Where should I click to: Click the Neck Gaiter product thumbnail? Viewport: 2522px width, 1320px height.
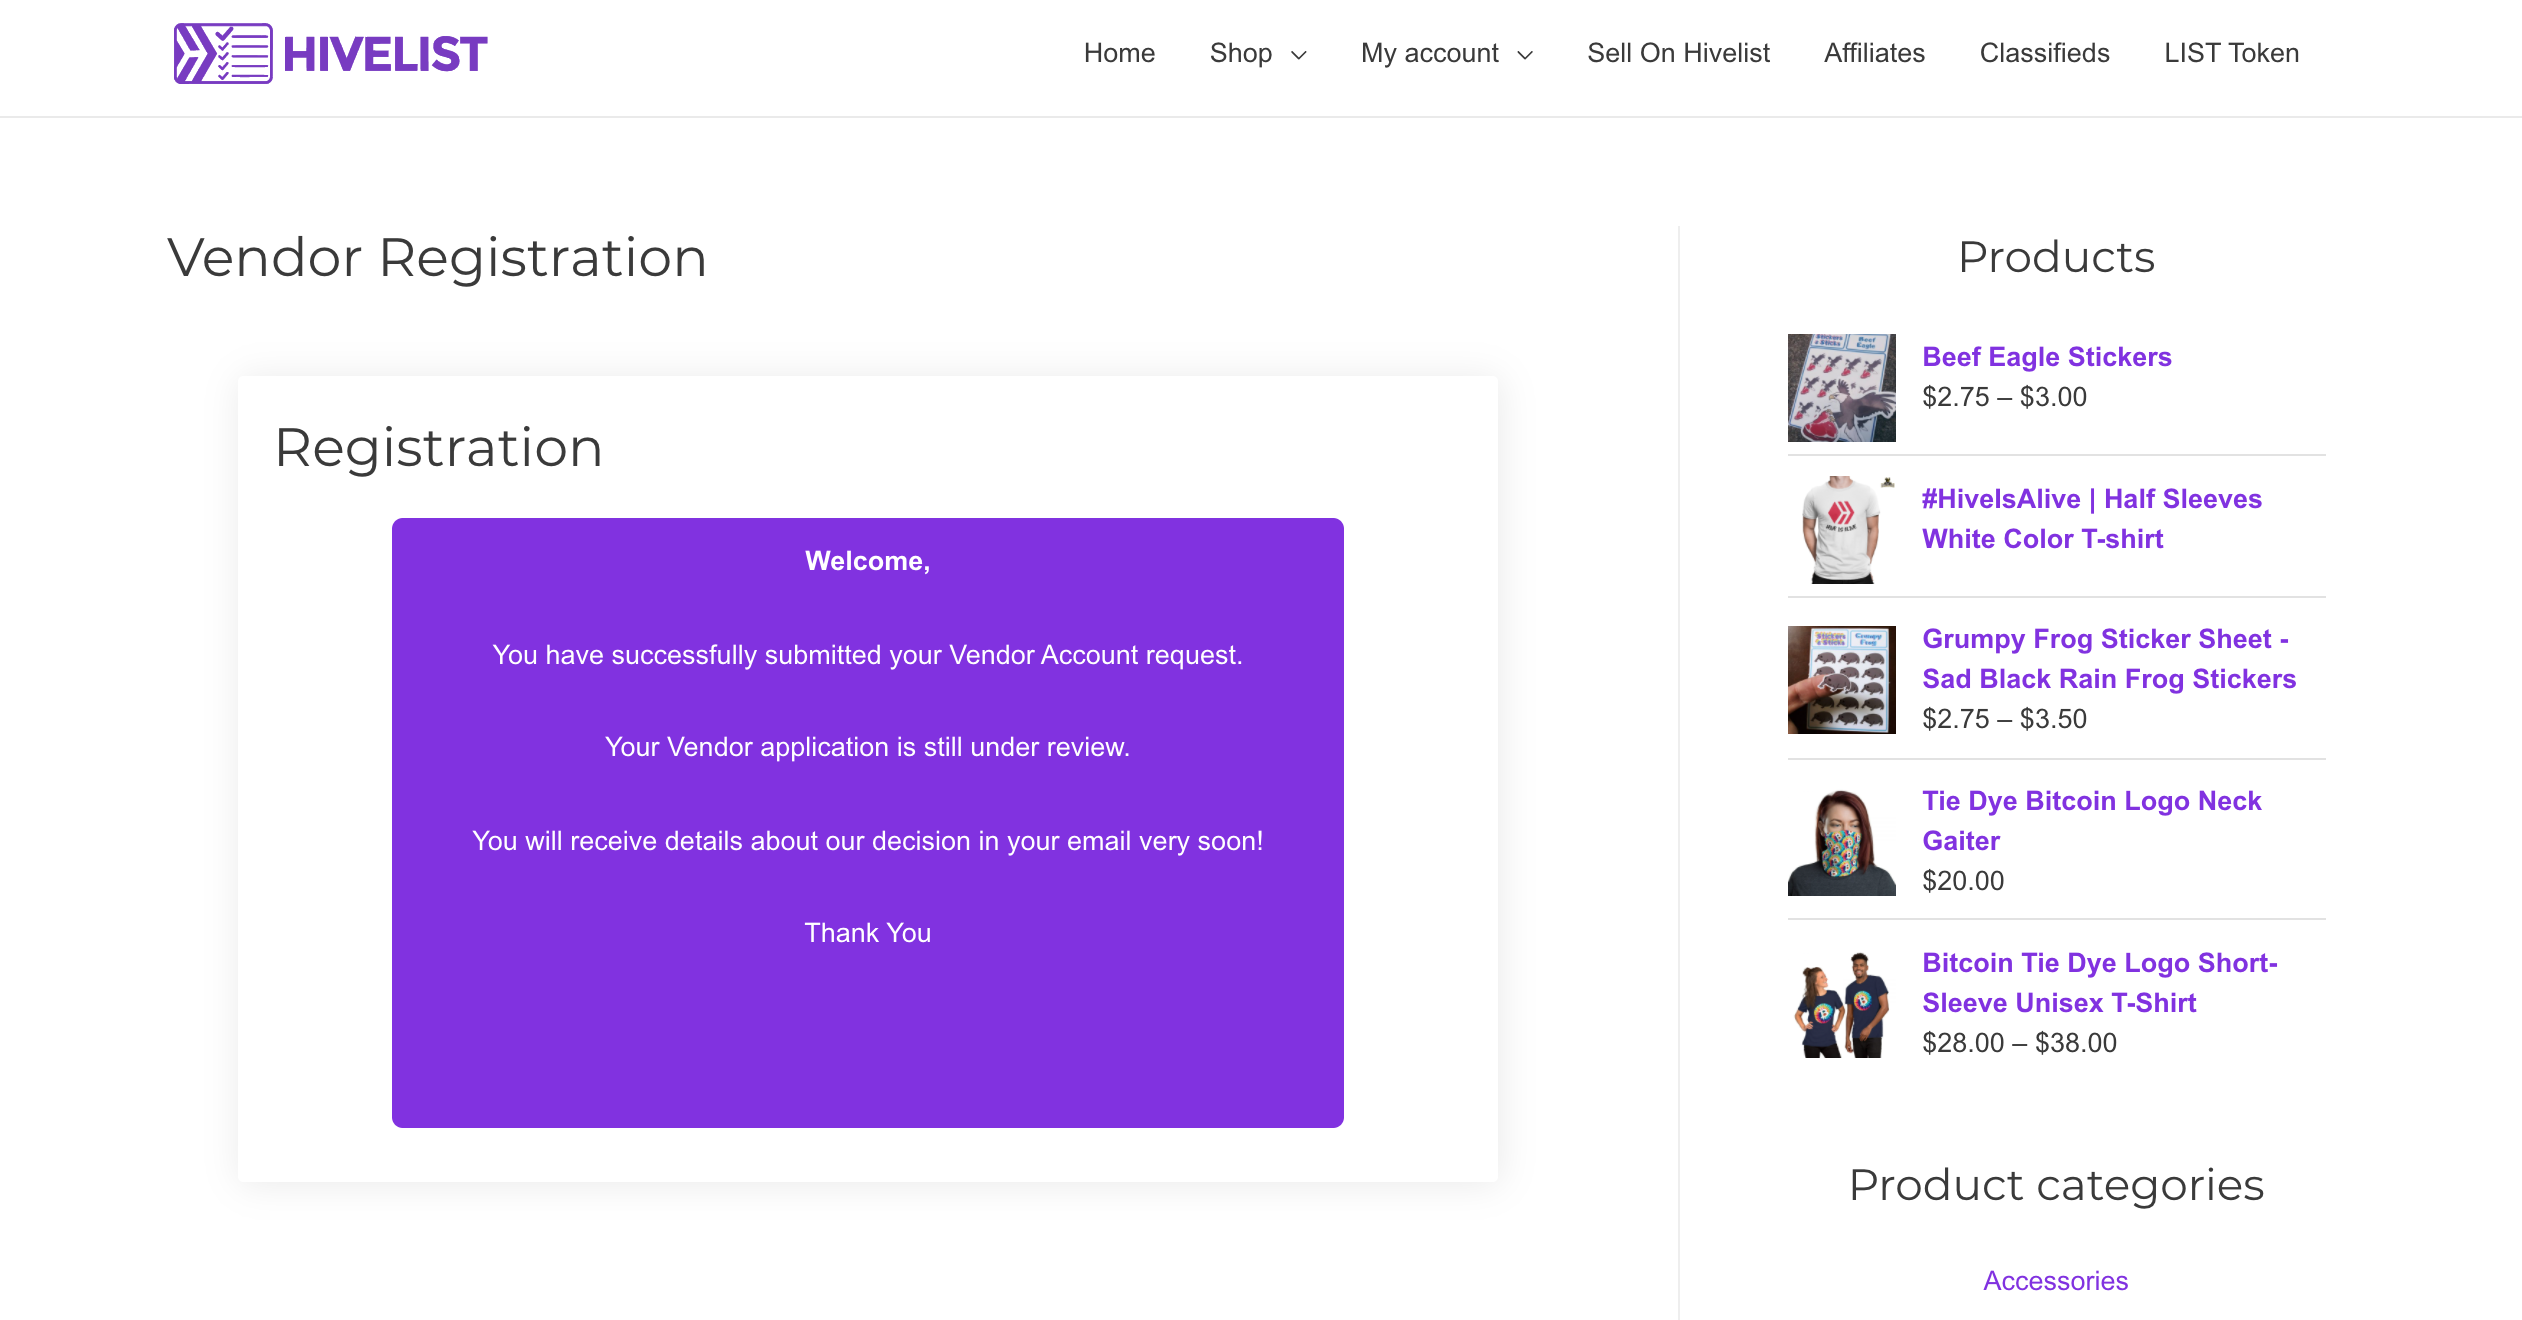coord(1841,842)
